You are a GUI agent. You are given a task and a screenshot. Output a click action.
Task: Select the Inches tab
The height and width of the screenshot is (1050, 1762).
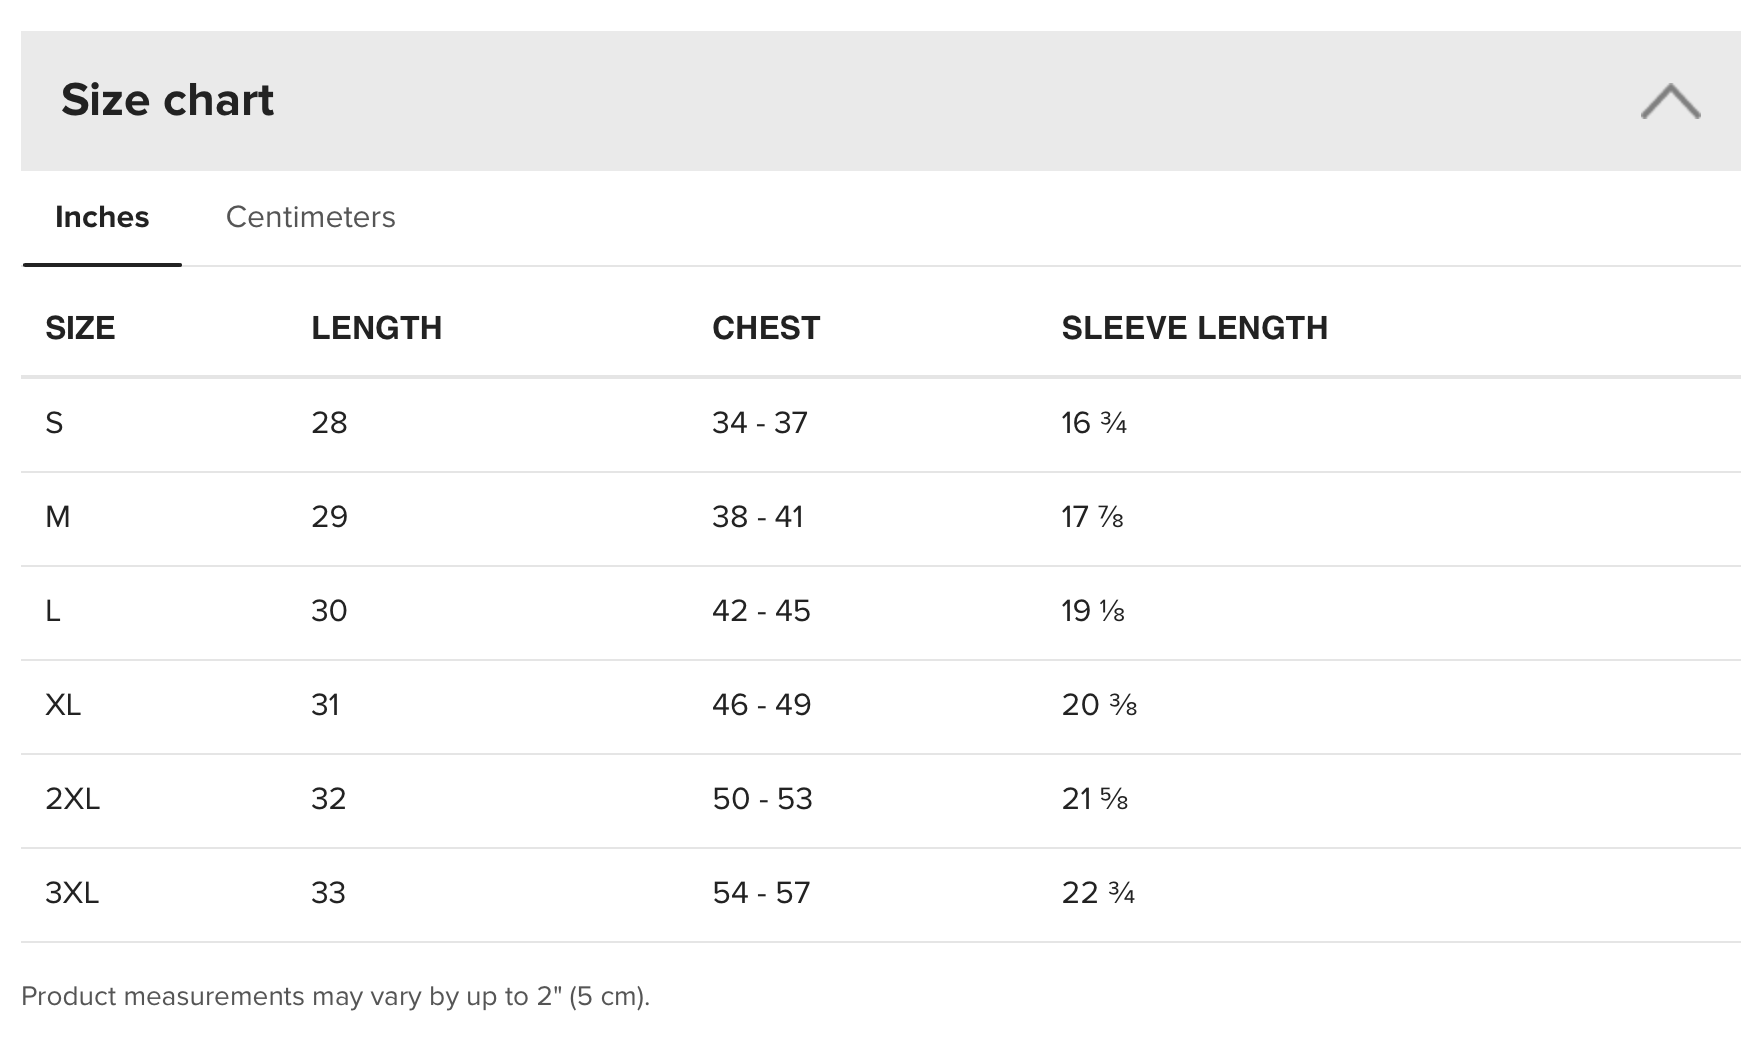102,217
